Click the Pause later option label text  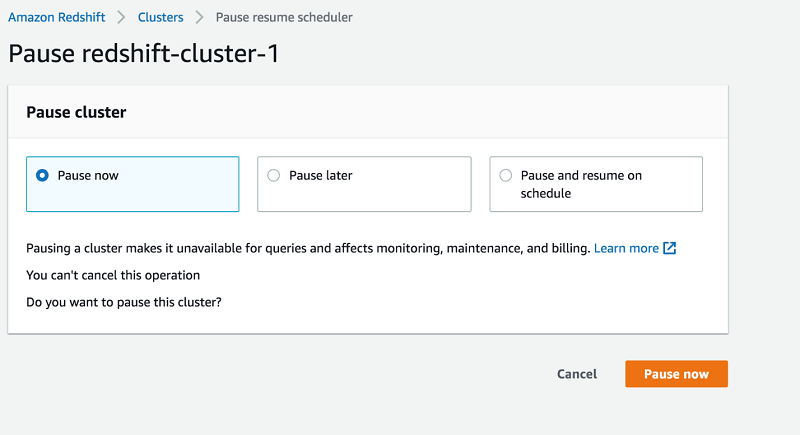[321, 175]
